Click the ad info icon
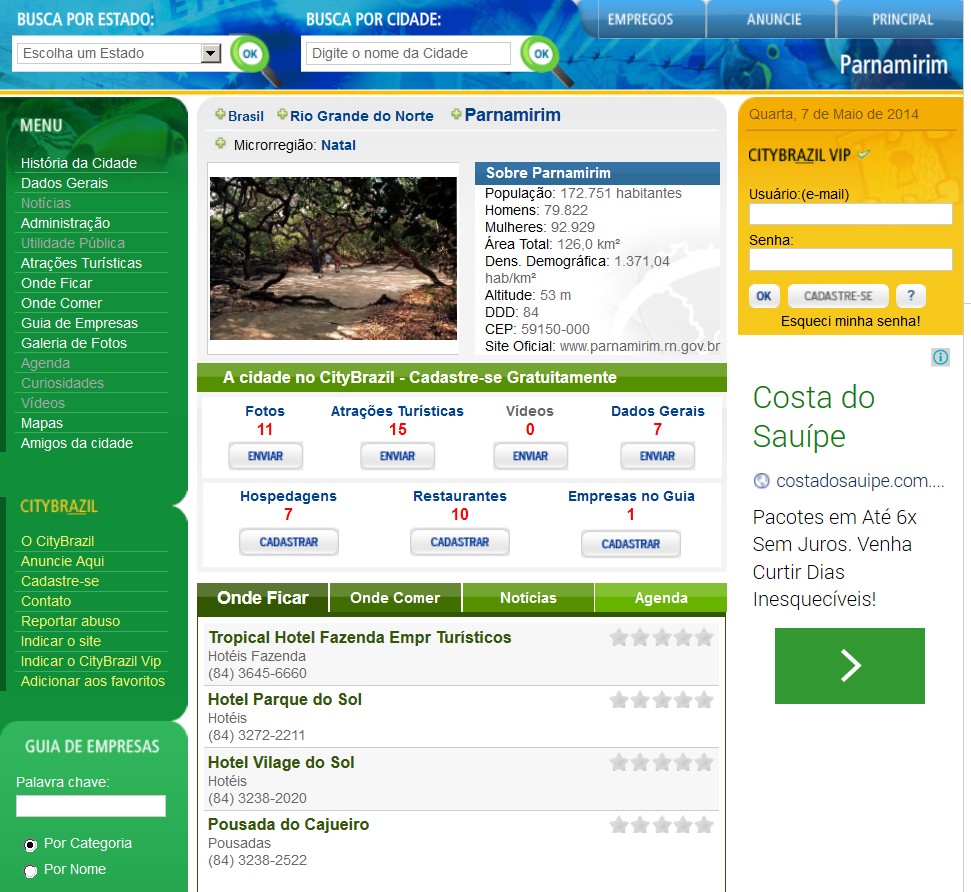Image resolution: width=971 pixels, height=892 pixels. (940, 357)
